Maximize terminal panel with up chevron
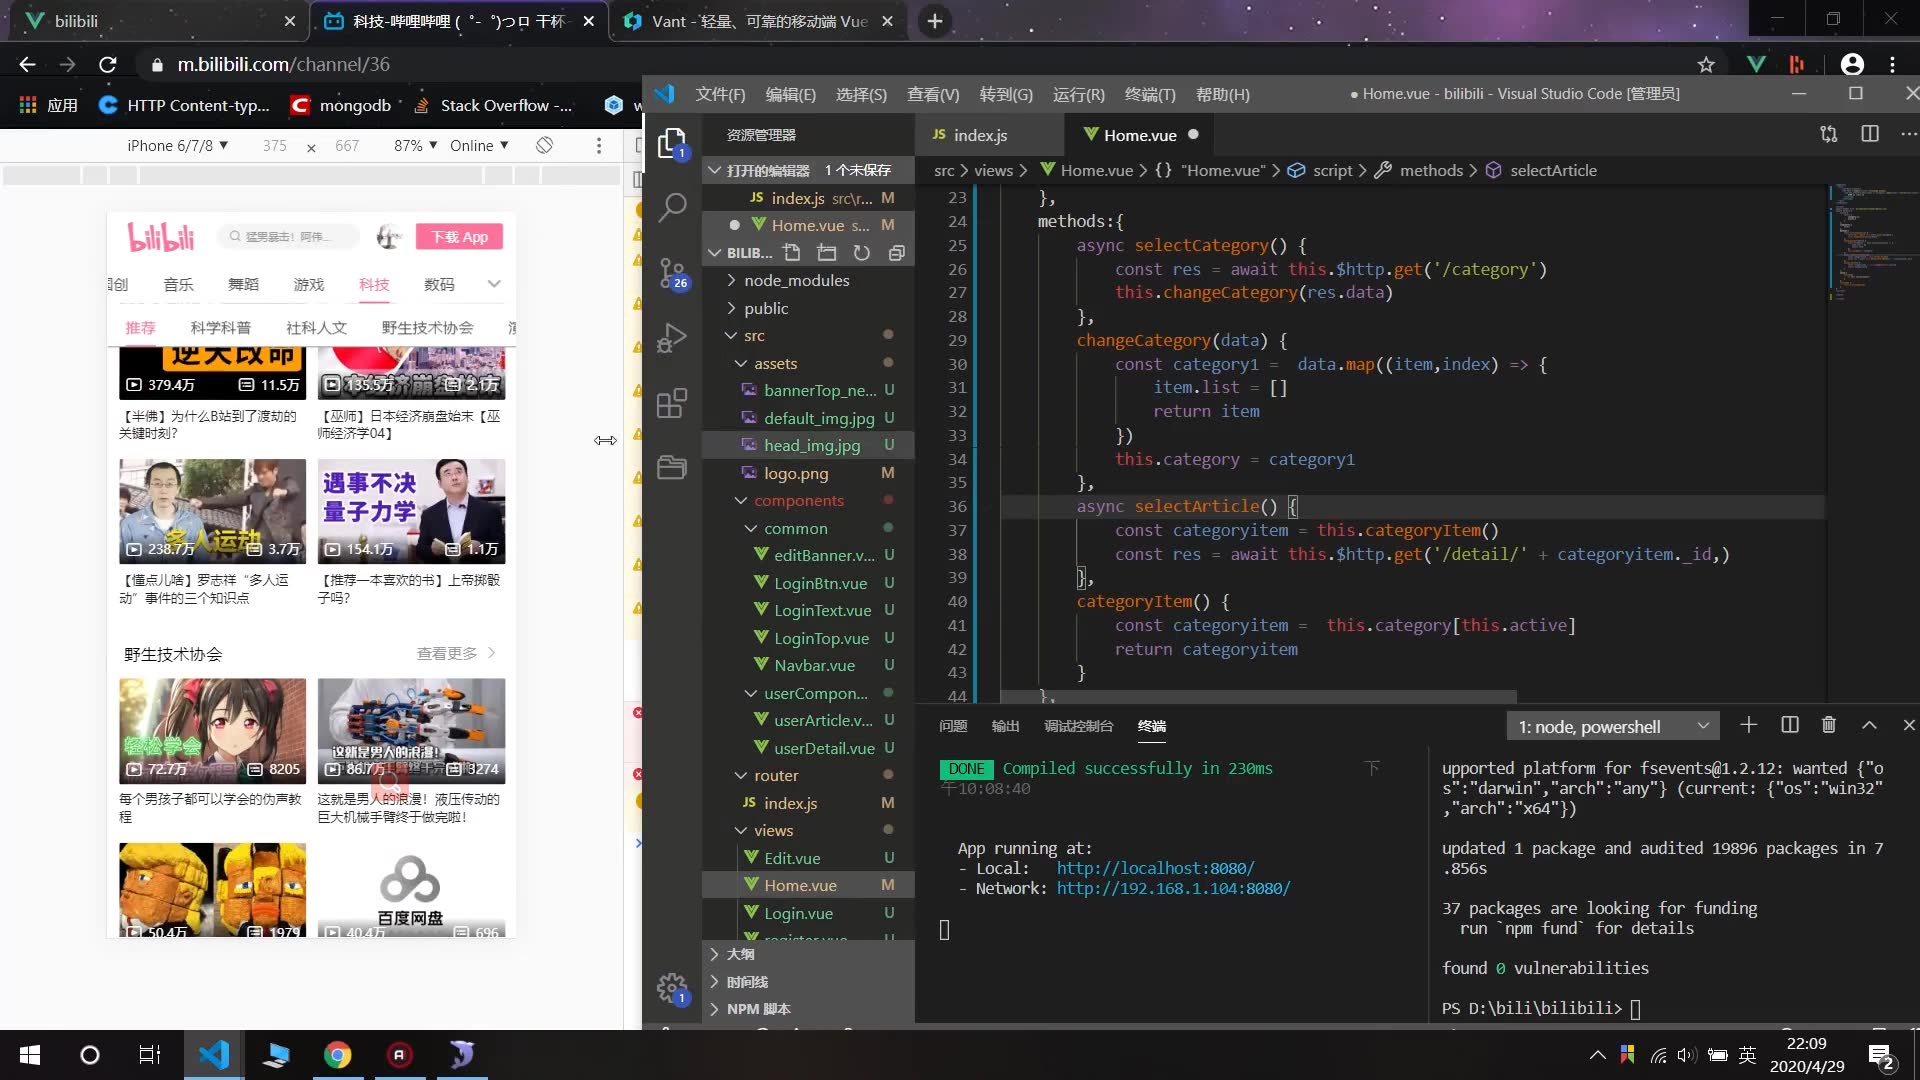 click(x=1869, y=725)
